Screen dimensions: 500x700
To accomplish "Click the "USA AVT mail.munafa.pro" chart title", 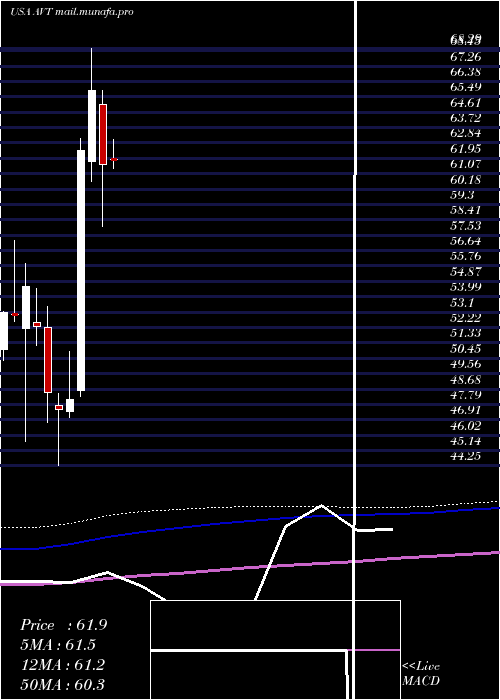I will tap(72, 12).
